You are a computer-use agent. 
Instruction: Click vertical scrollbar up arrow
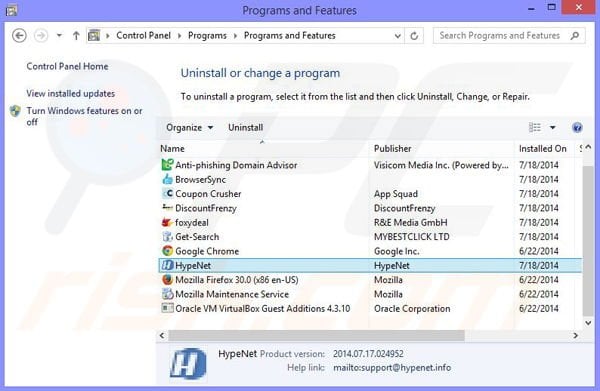pyautogui.click(x=589, y=147)
